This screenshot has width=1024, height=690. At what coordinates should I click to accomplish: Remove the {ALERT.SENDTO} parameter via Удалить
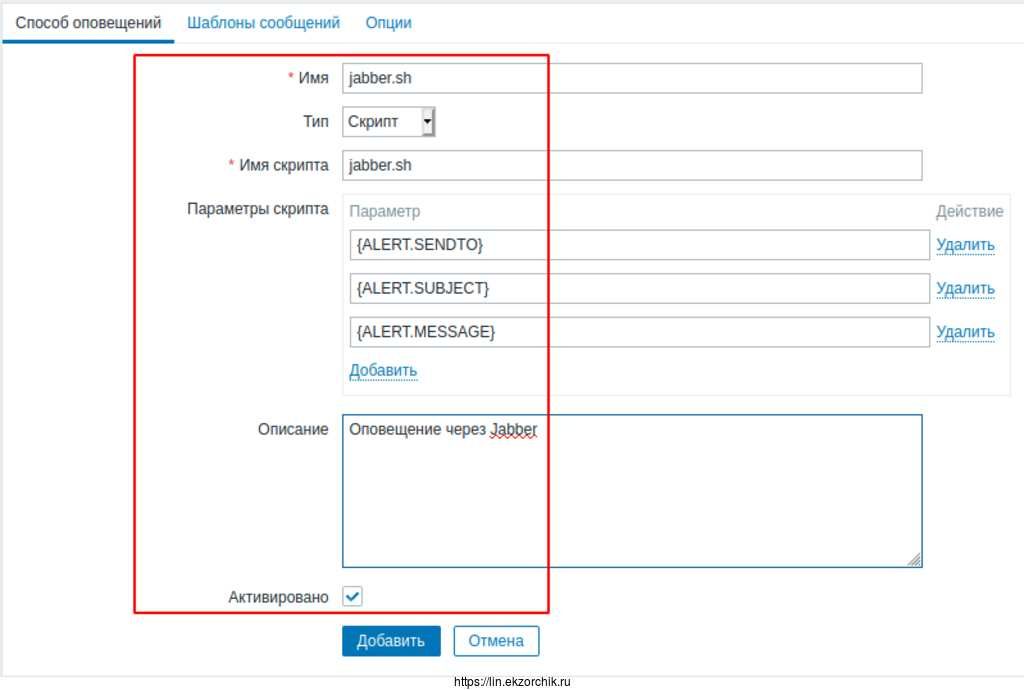[x=965, y=245]
